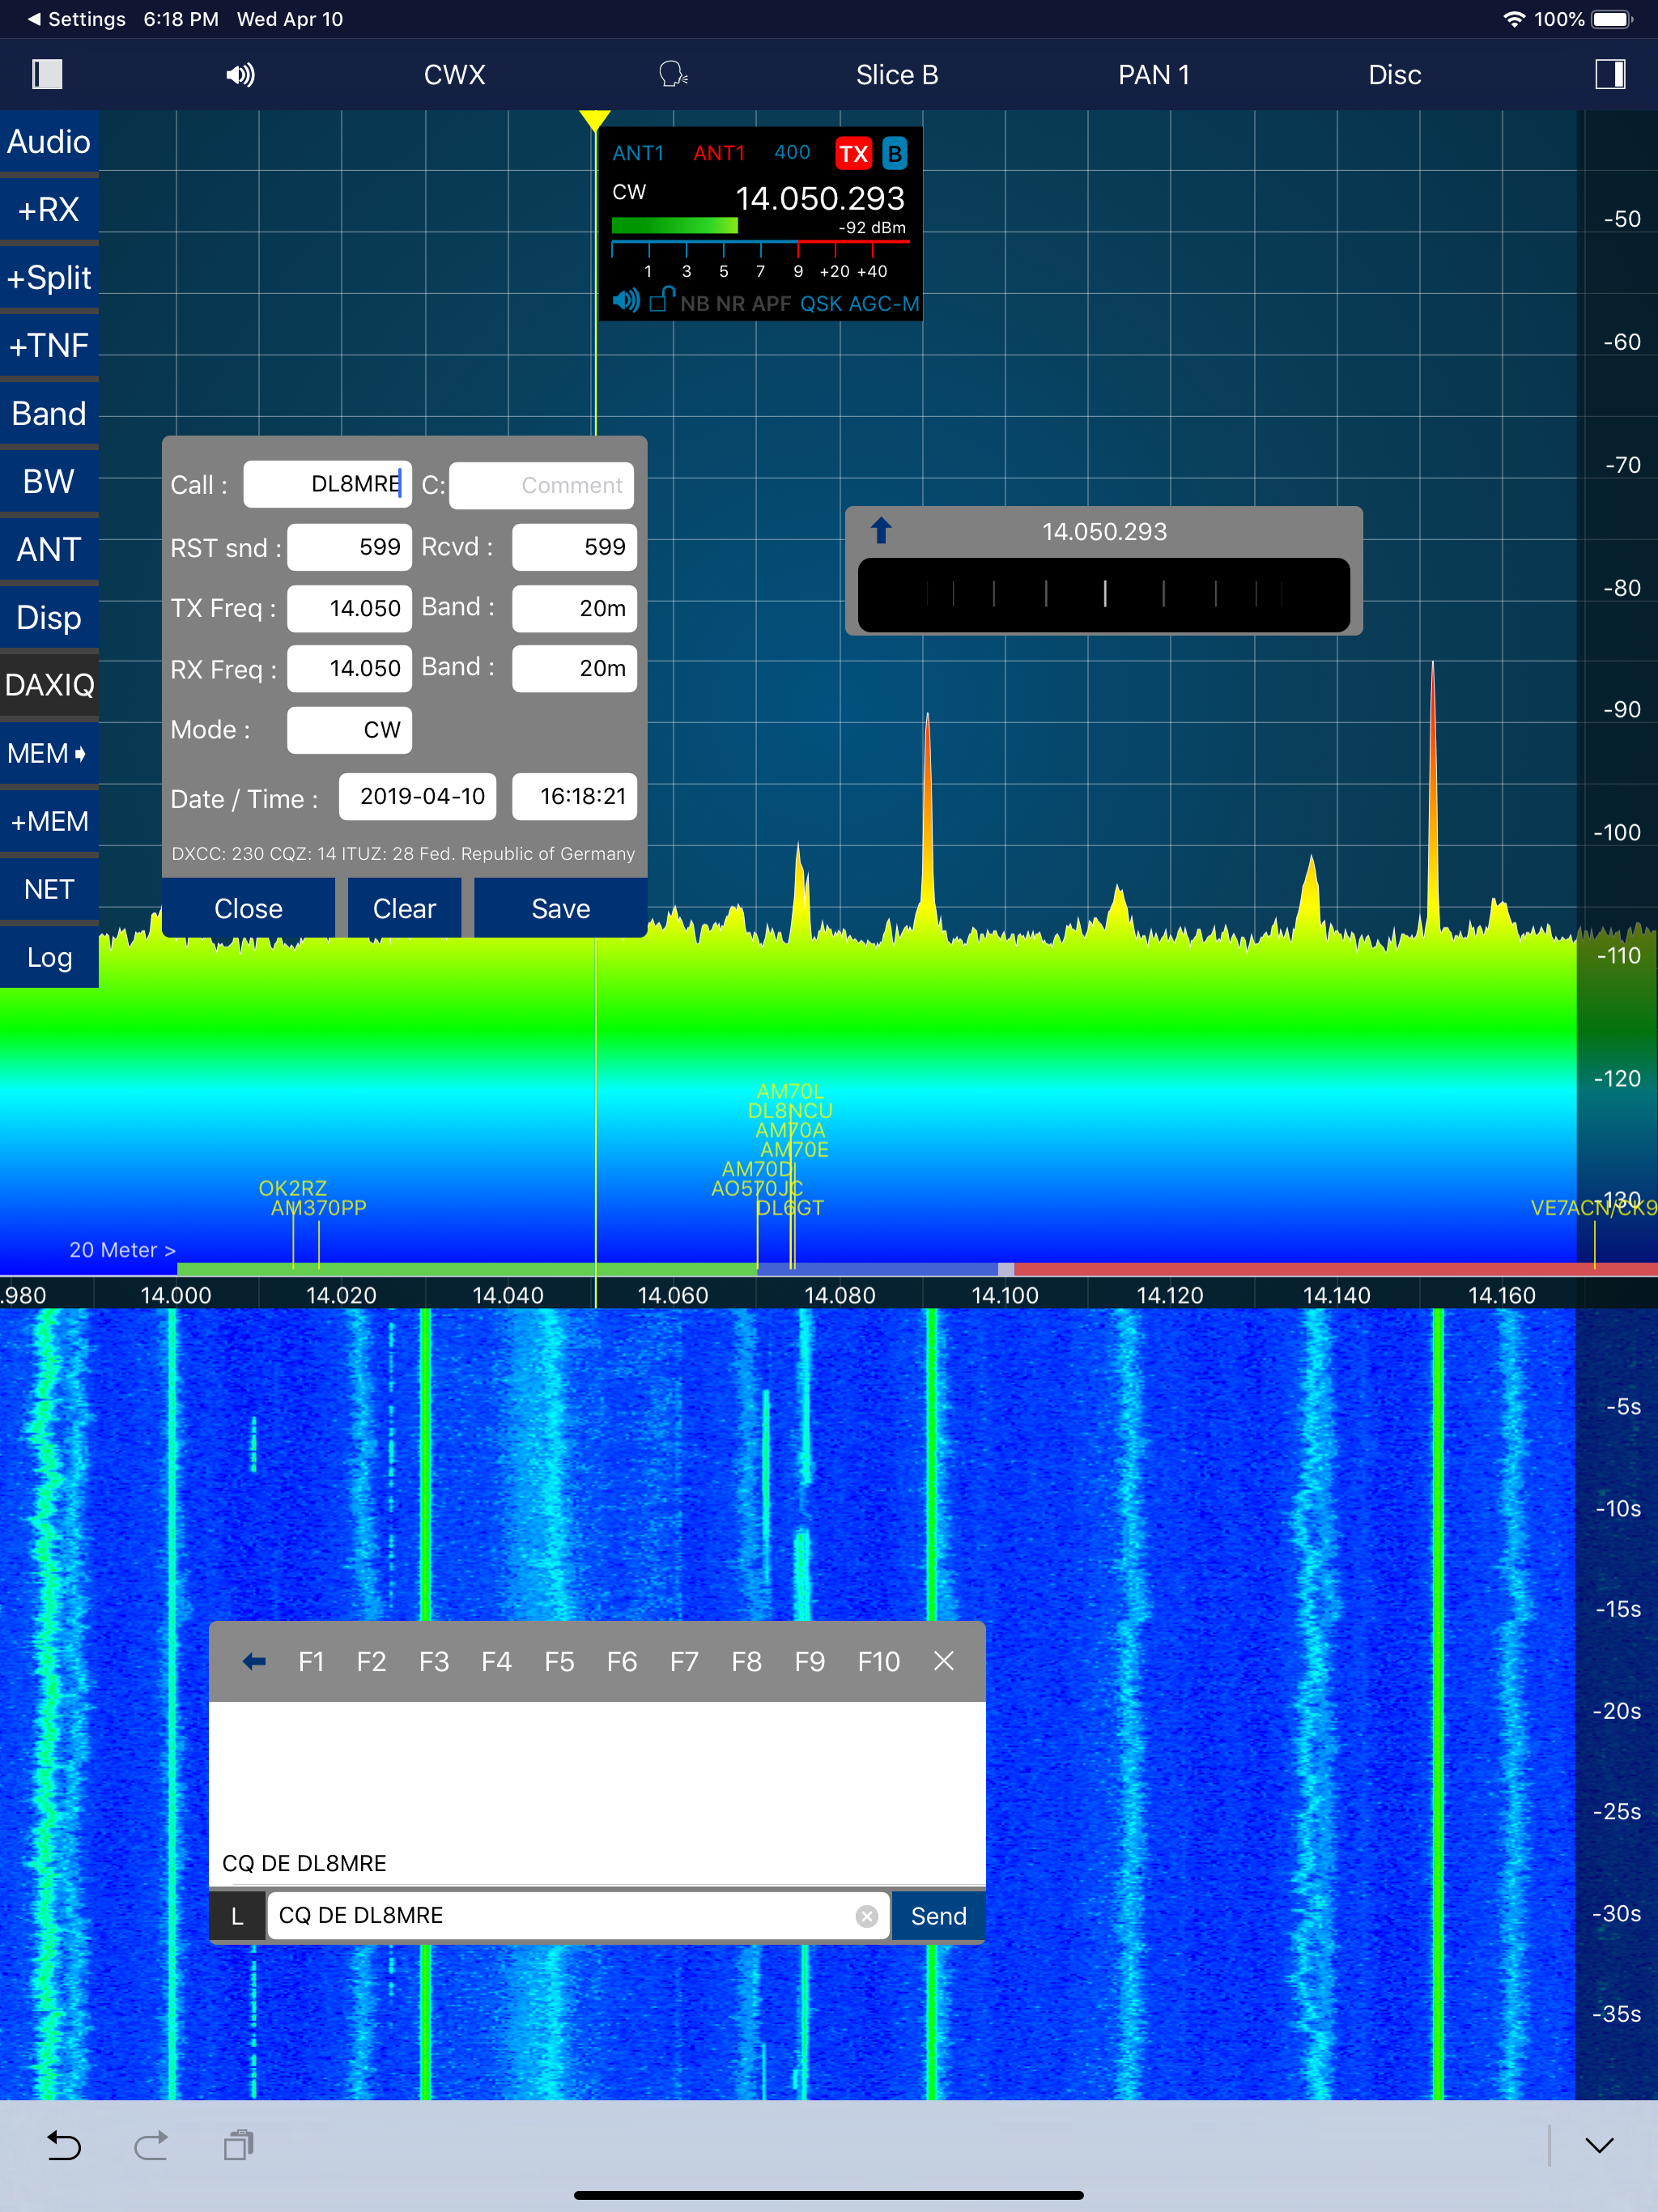Add a tracking notch filter with +TNF

(49, 346)
